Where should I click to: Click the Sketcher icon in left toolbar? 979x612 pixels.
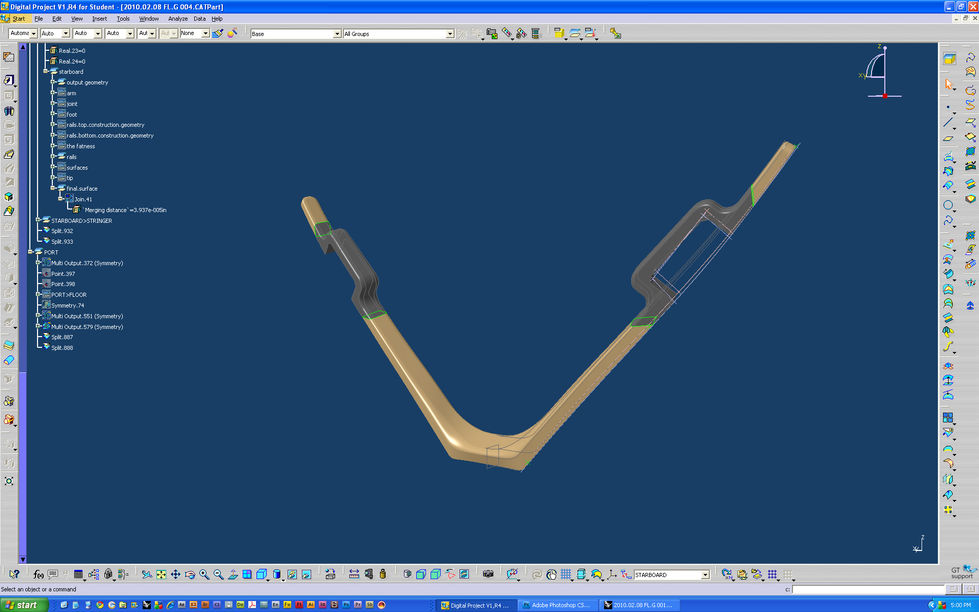click(9, 80)
